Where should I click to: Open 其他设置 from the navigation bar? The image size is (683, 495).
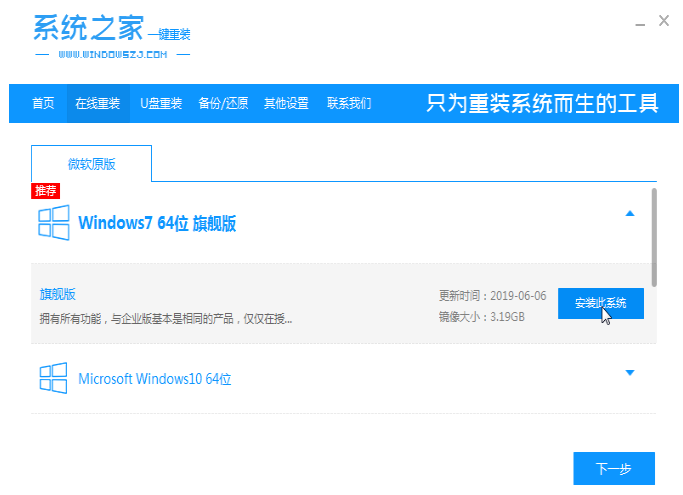(286, 103)
